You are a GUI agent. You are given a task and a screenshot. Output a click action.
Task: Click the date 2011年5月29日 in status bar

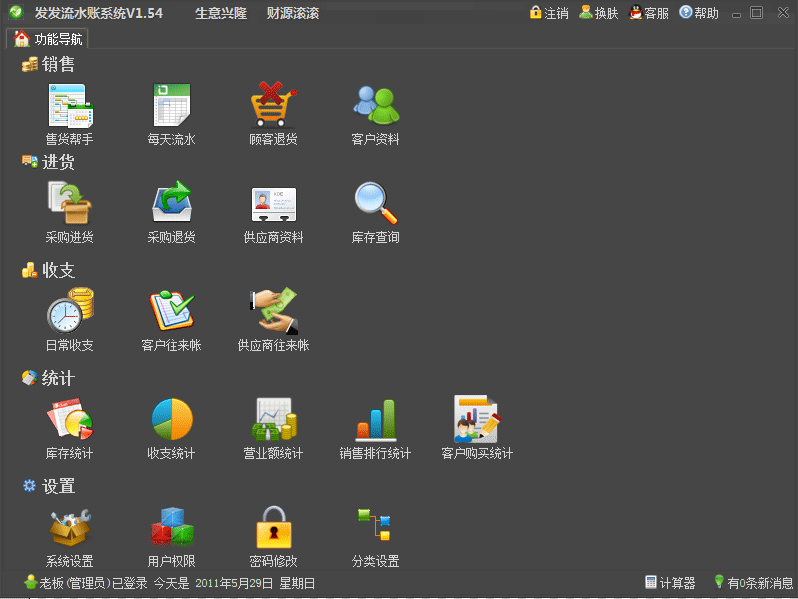[x=234, y=583]
